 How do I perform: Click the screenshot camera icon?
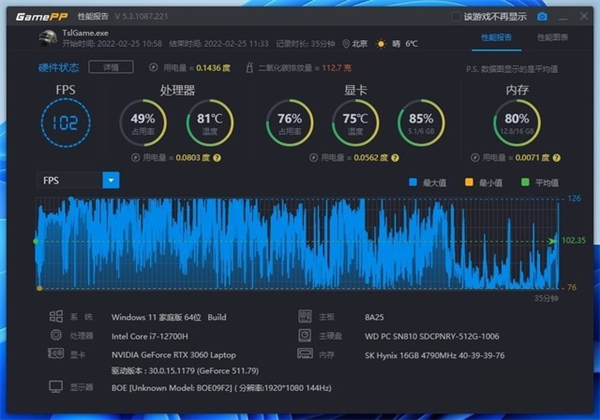[543, 17]
